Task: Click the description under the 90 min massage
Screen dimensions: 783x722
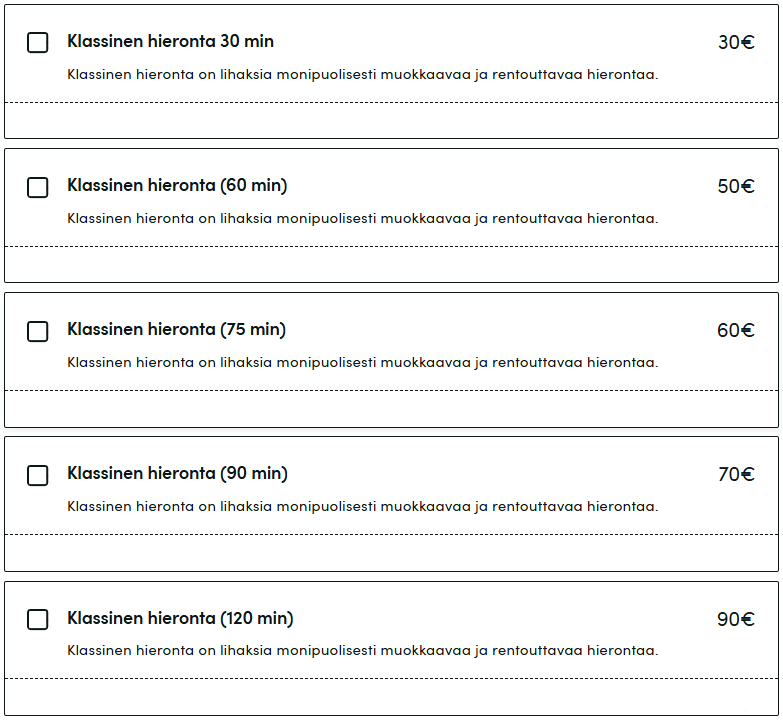Action: (x=362, y=507)
